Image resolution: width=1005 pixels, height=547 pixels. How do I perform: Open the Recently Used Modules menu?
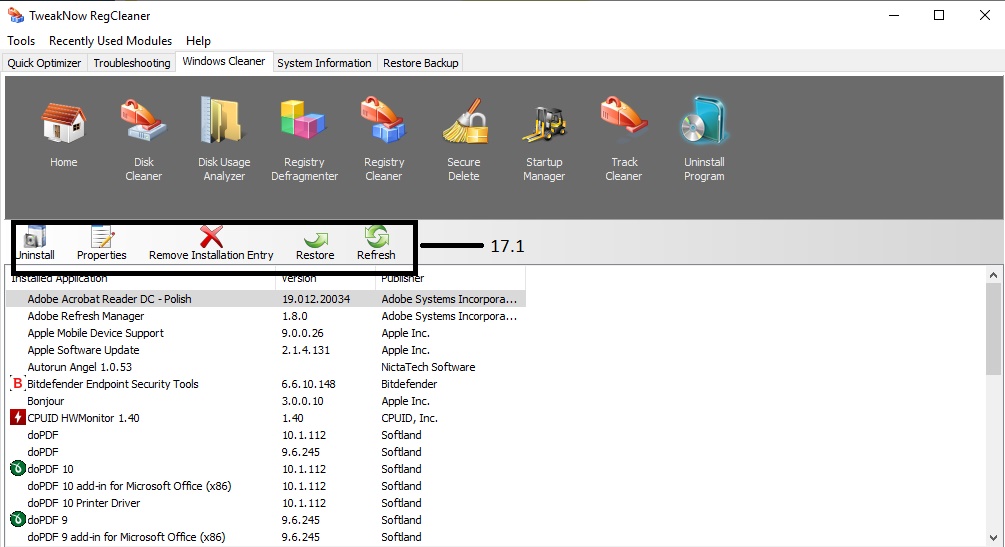110,40
